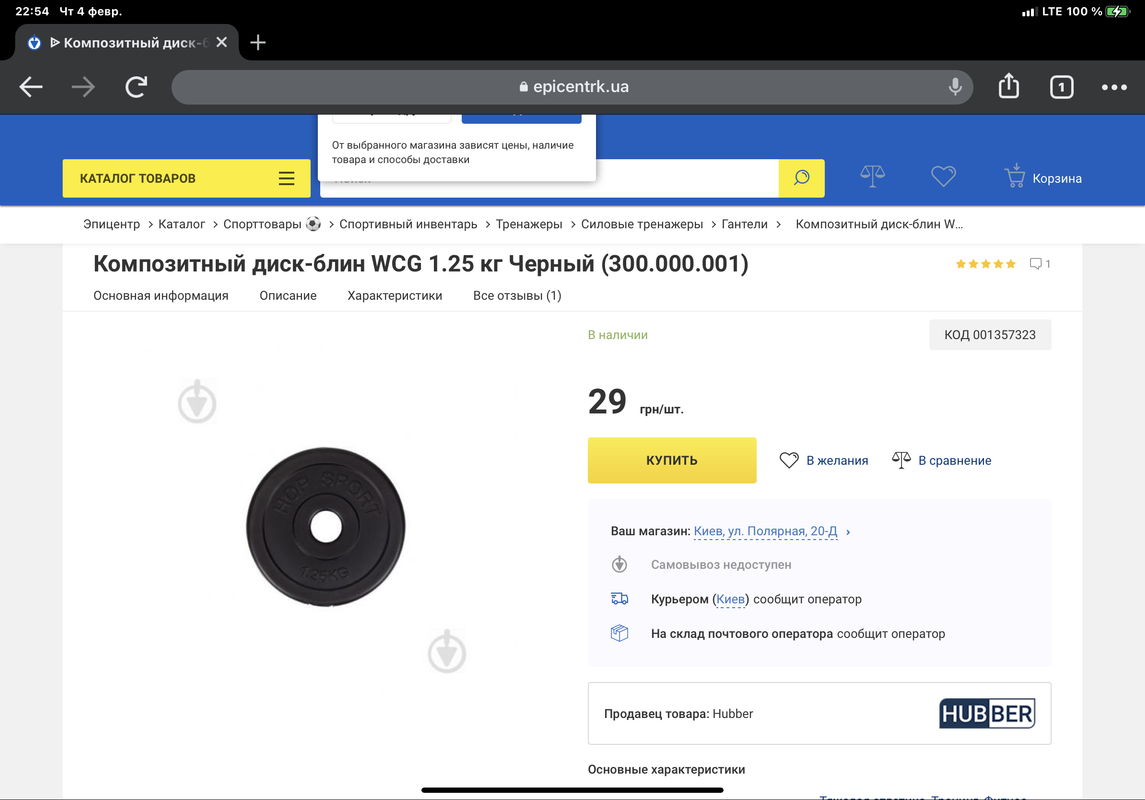Click the postal warehouse box icon
The image size is (1145, 800).
(x=619, y=634)
